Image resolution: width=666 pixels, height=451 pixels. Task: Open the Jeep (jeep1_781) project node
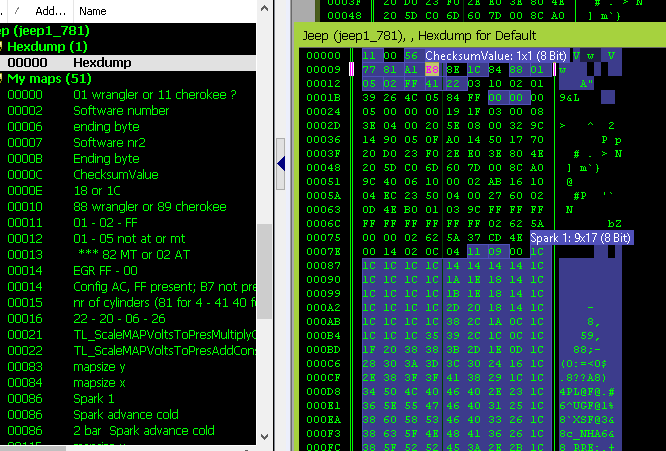[42, 30]
